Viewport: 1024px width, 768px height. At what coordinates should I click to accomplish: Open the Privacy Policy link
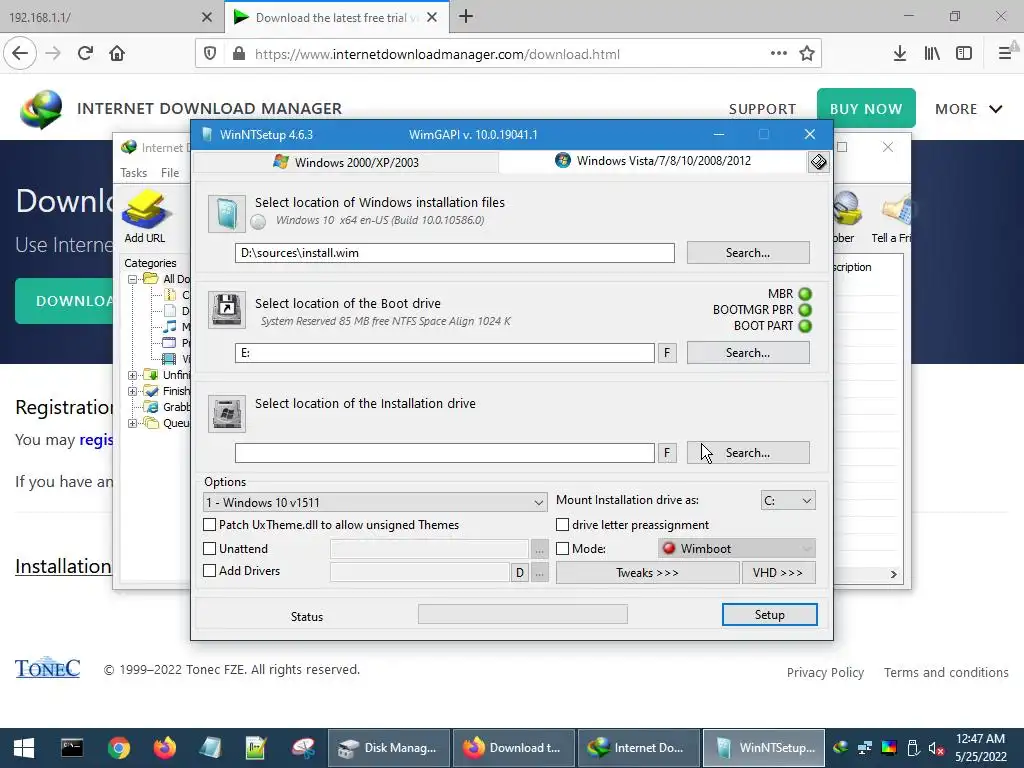click(x=825, y=673)
